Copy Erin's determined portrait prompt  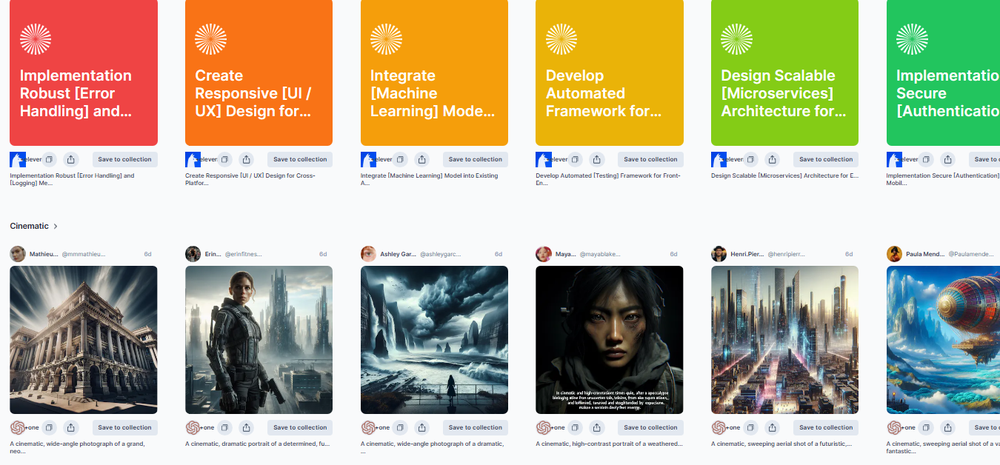(224, 427)
